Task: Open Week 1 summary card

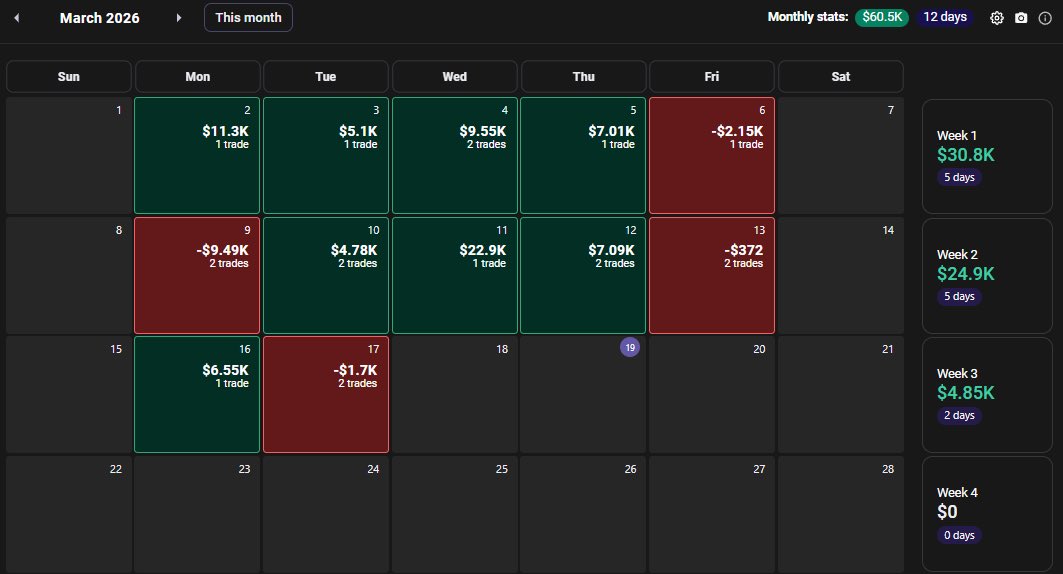Action: (x=987, y=157)
